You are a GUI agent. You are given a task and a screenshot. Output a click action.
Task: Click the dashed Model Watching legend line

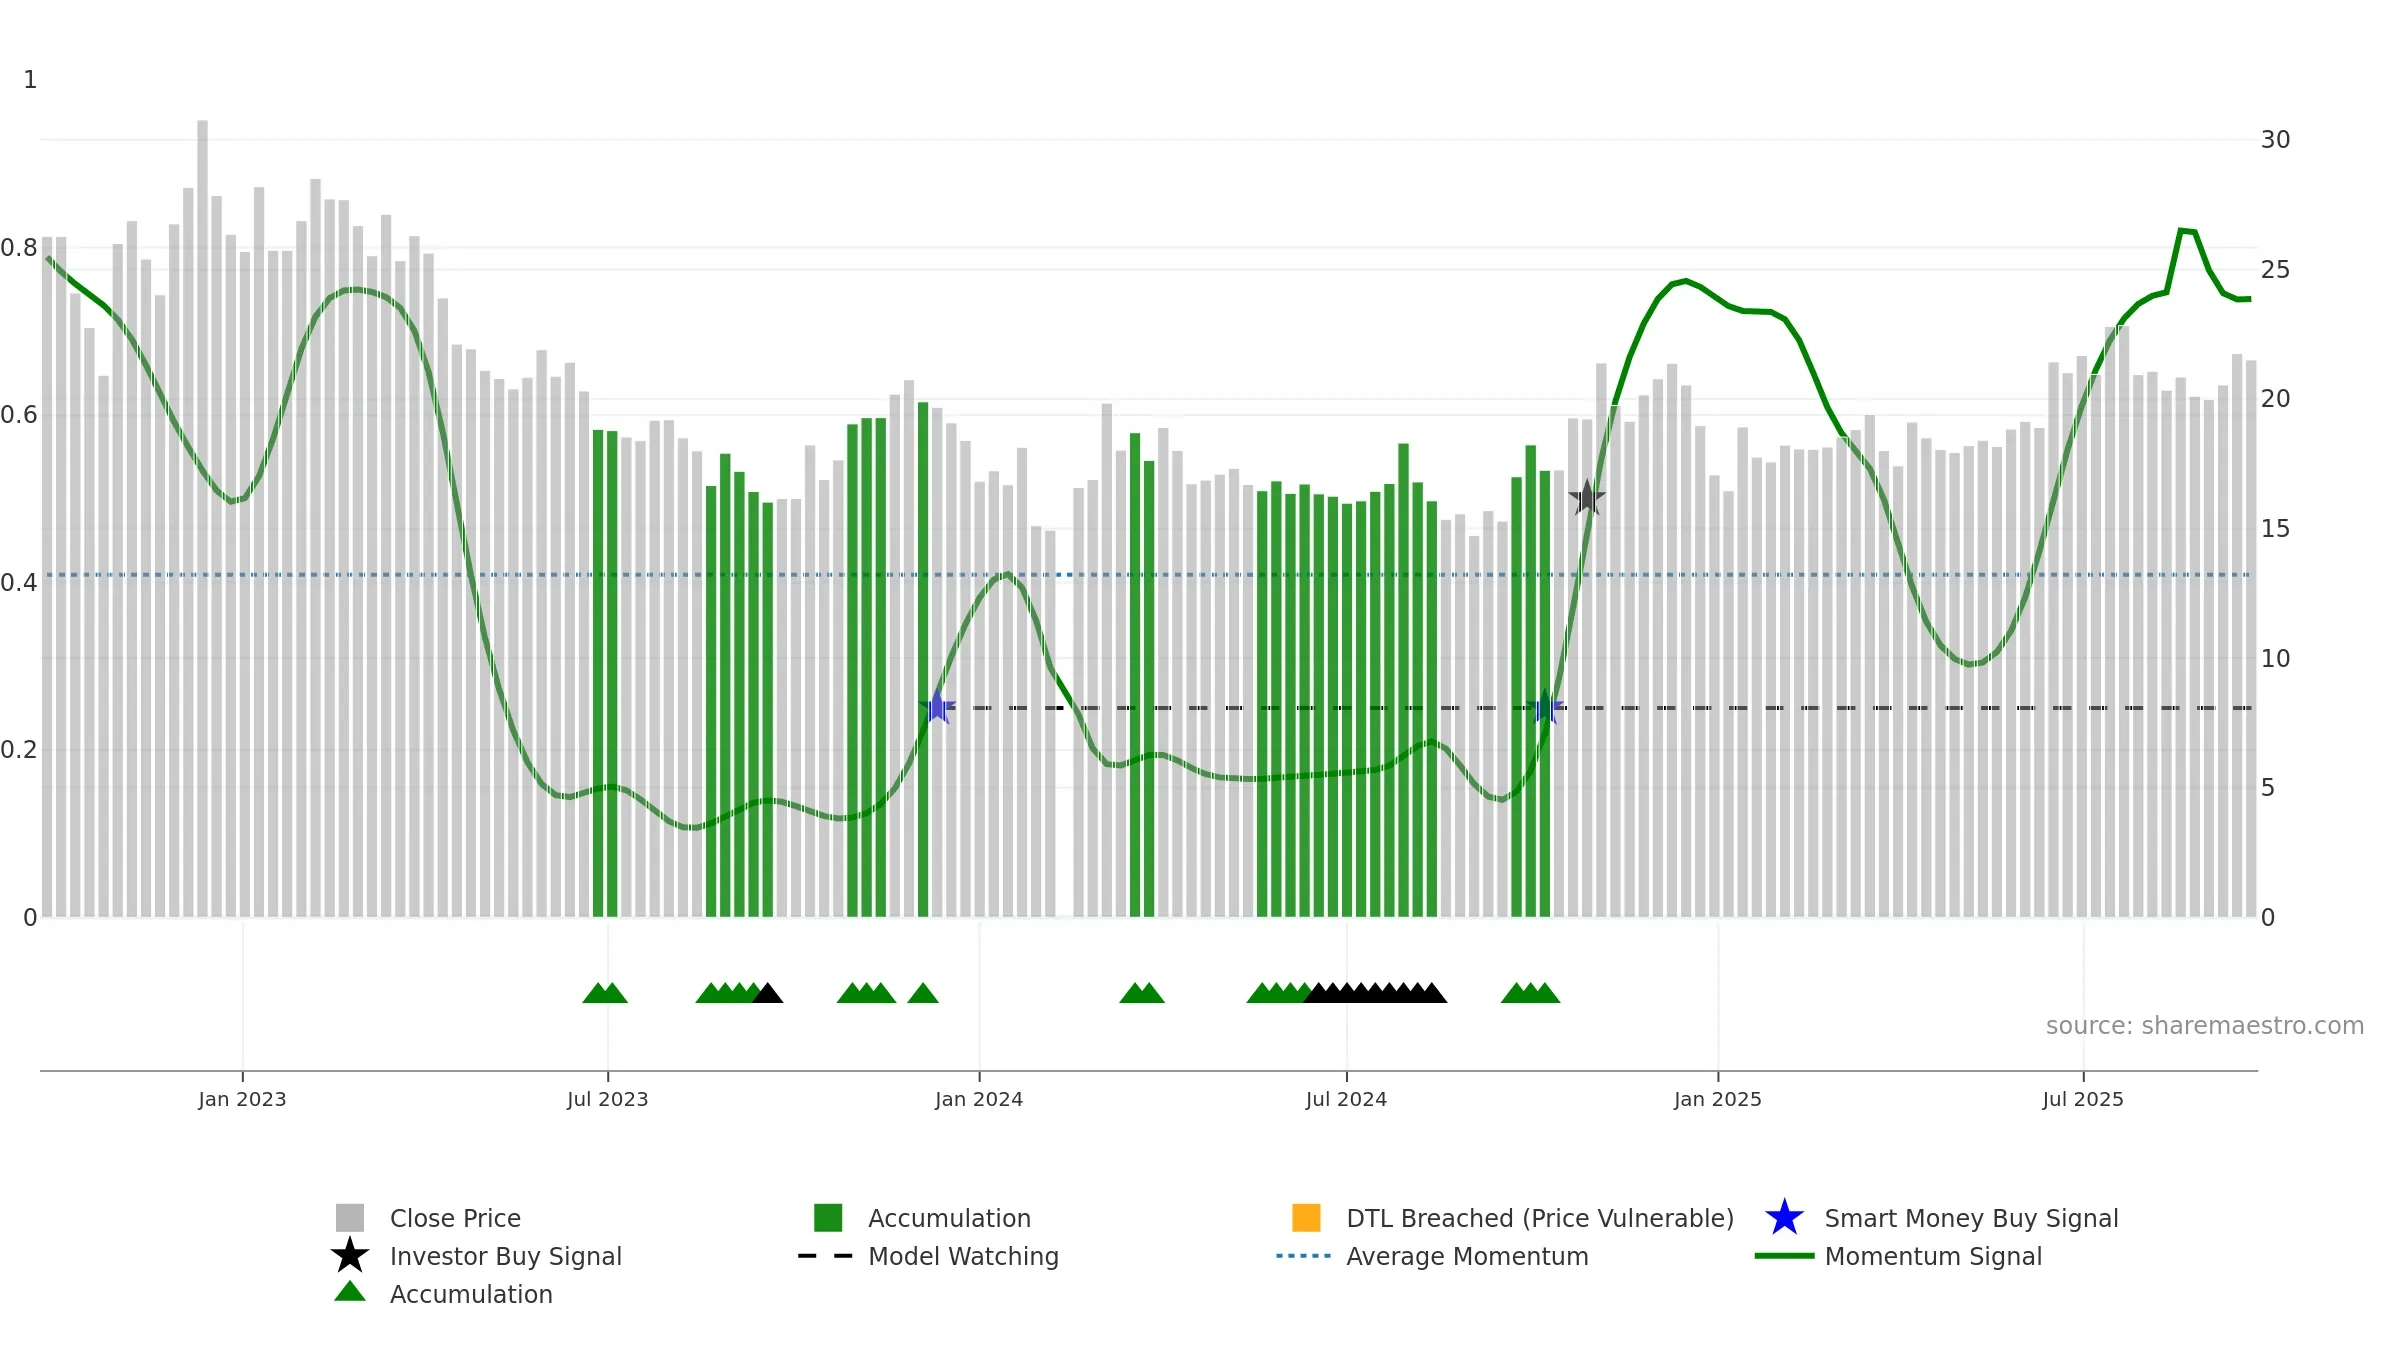click(x=826, y=1256)
